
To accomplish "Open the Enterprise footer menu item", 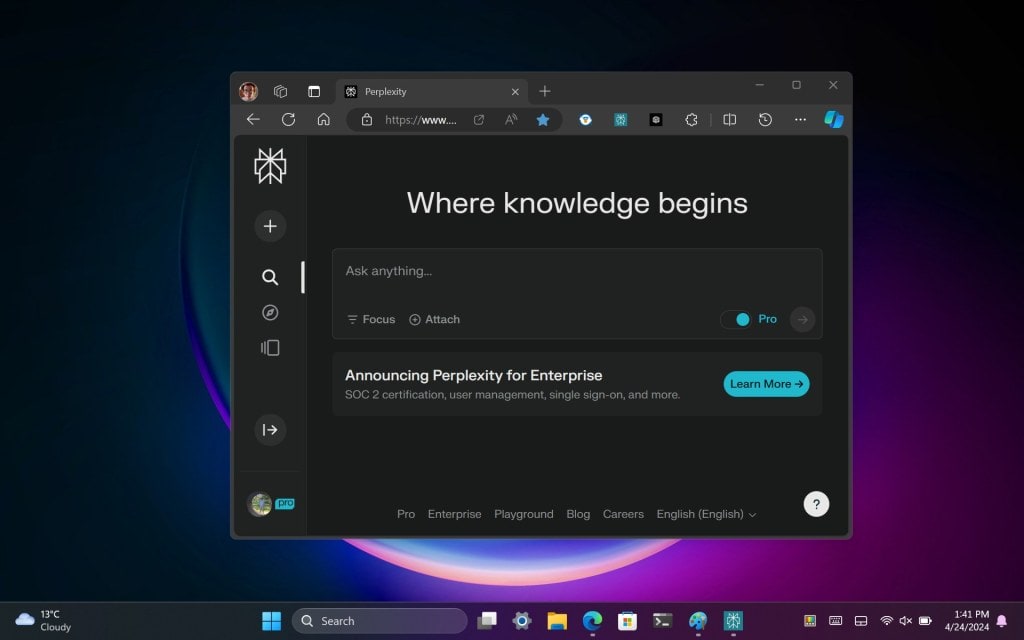I will point(454,514).
